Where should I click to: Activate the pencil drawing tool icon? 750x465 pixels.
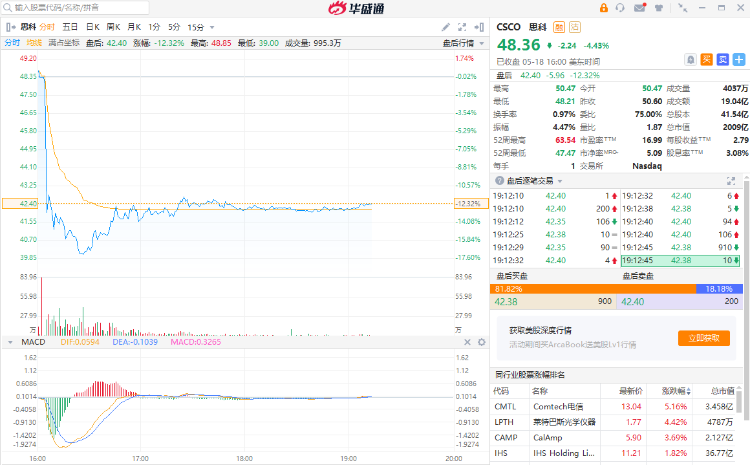[445, 27]
